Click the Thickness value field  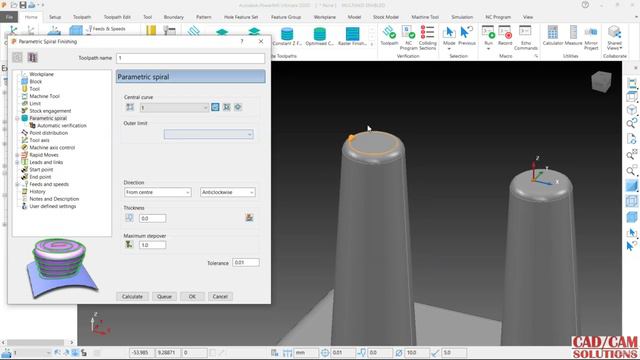point(152,218)
